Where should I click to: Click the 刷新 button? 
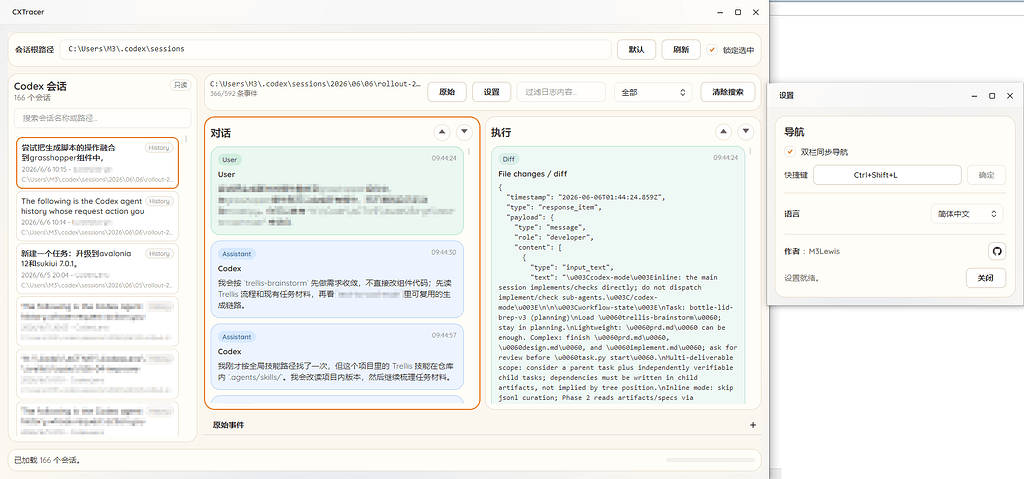tap(681, 50)
